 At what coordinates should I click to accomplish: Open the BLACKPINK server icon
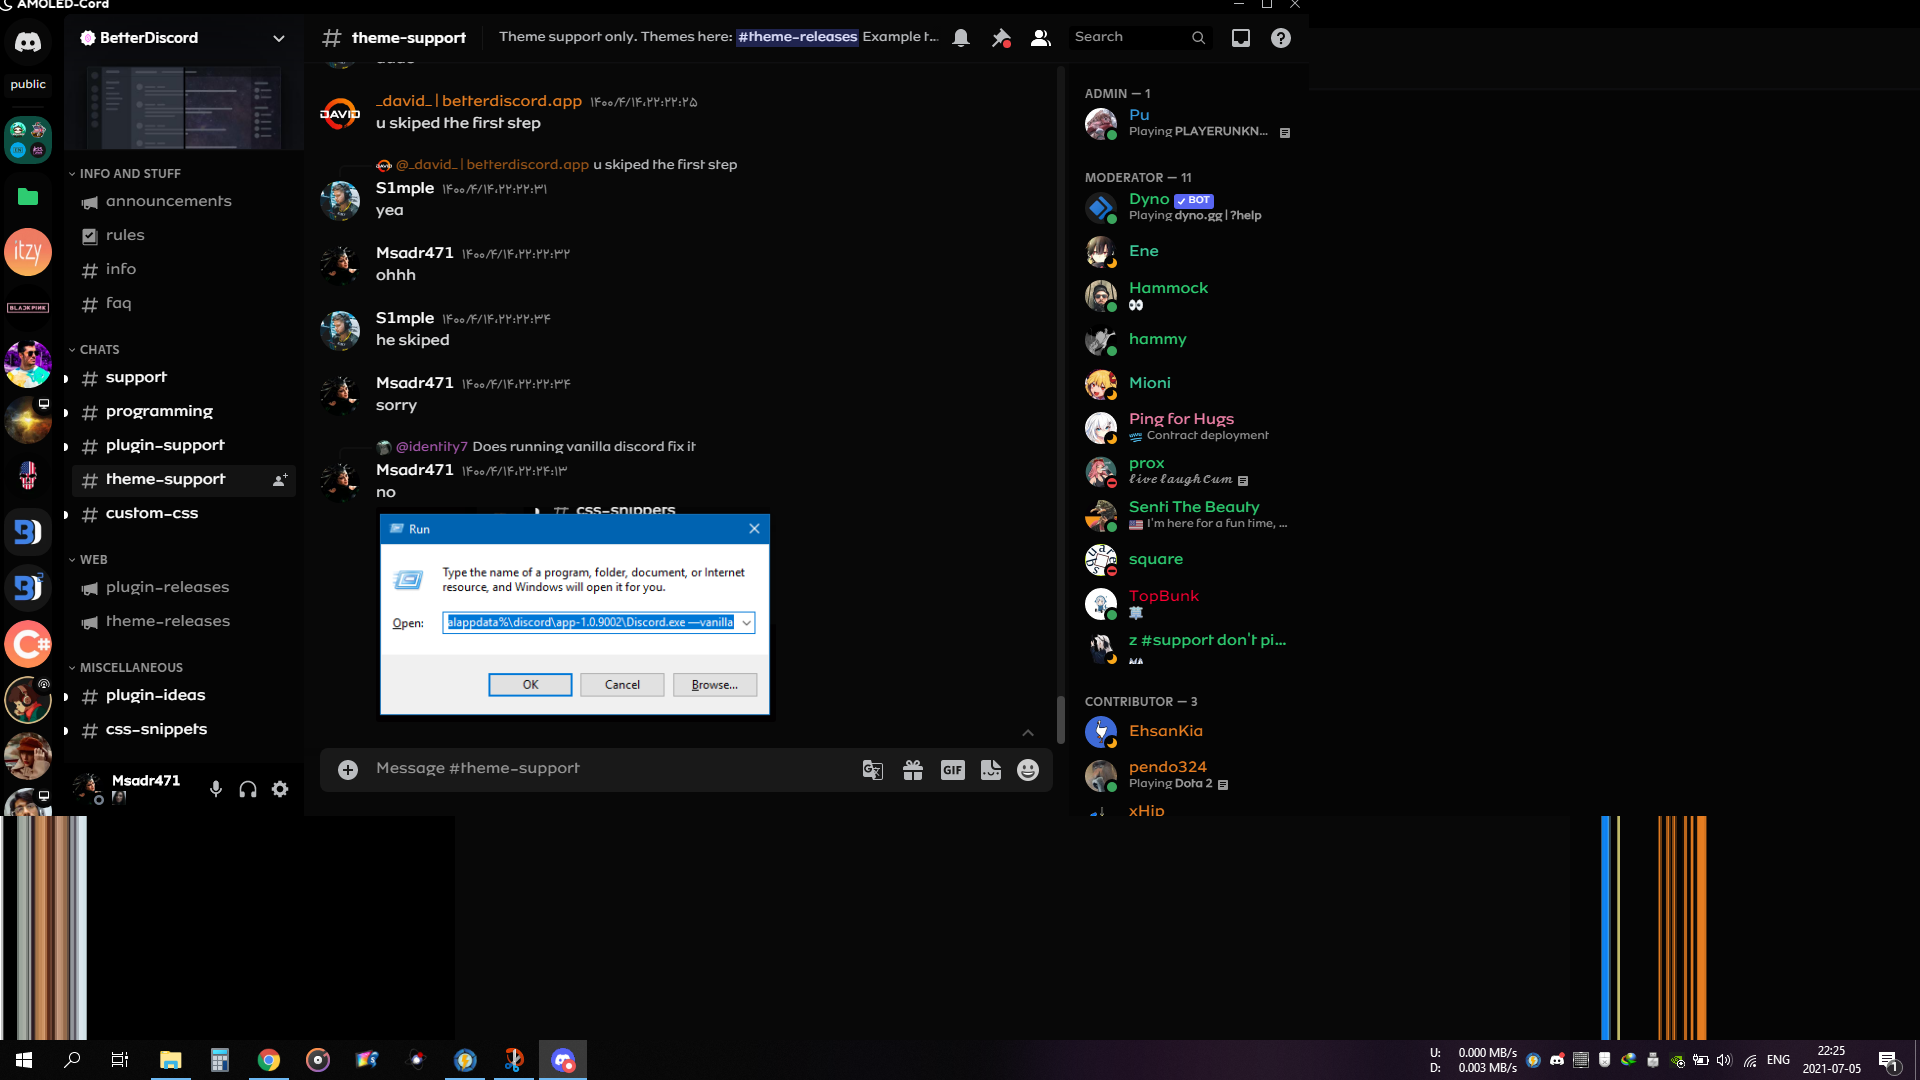28,308
